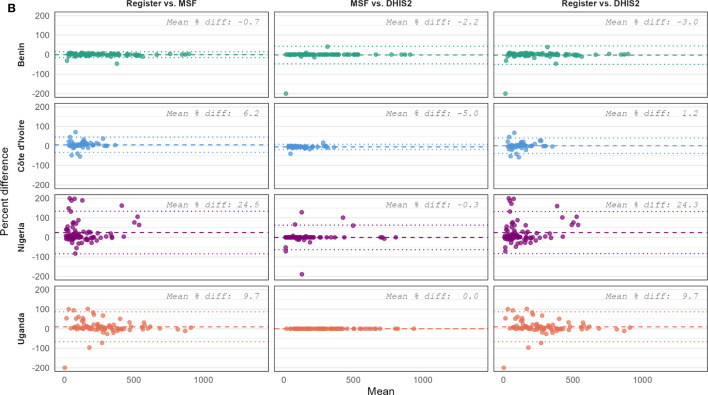Click the 'MSF vs. DHIS2' column title

coord(381,4)
